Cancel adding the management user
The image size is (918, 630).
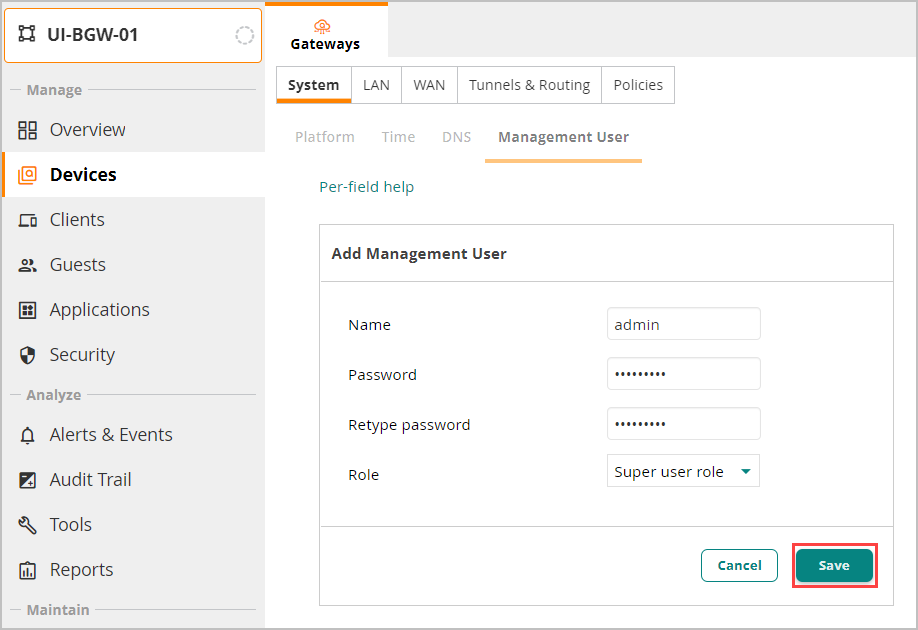click(739, 566)
